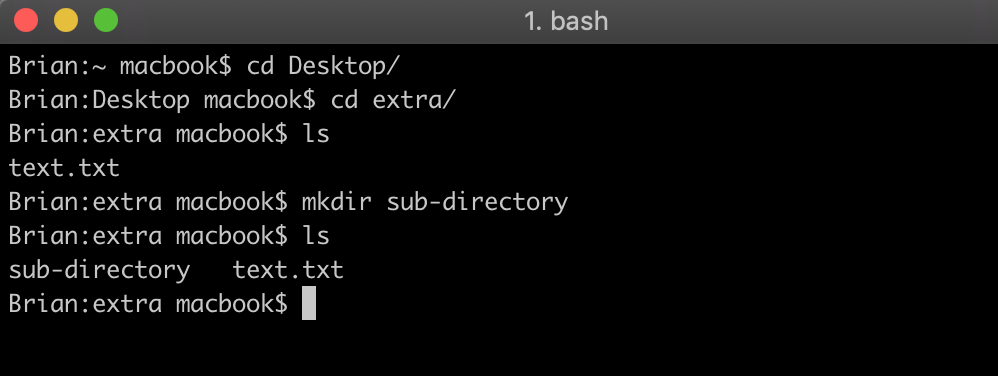Click the second "ls" command after mkdir
The width and height of the screenshot is (998, 376).
pos(316,235)
